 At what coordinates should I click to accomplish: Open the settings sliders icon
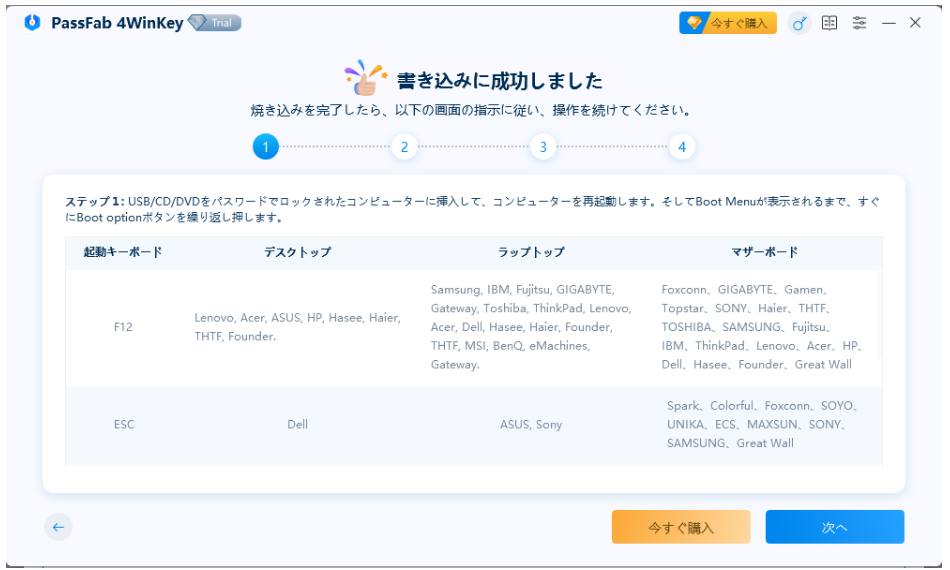coord(859,23)
